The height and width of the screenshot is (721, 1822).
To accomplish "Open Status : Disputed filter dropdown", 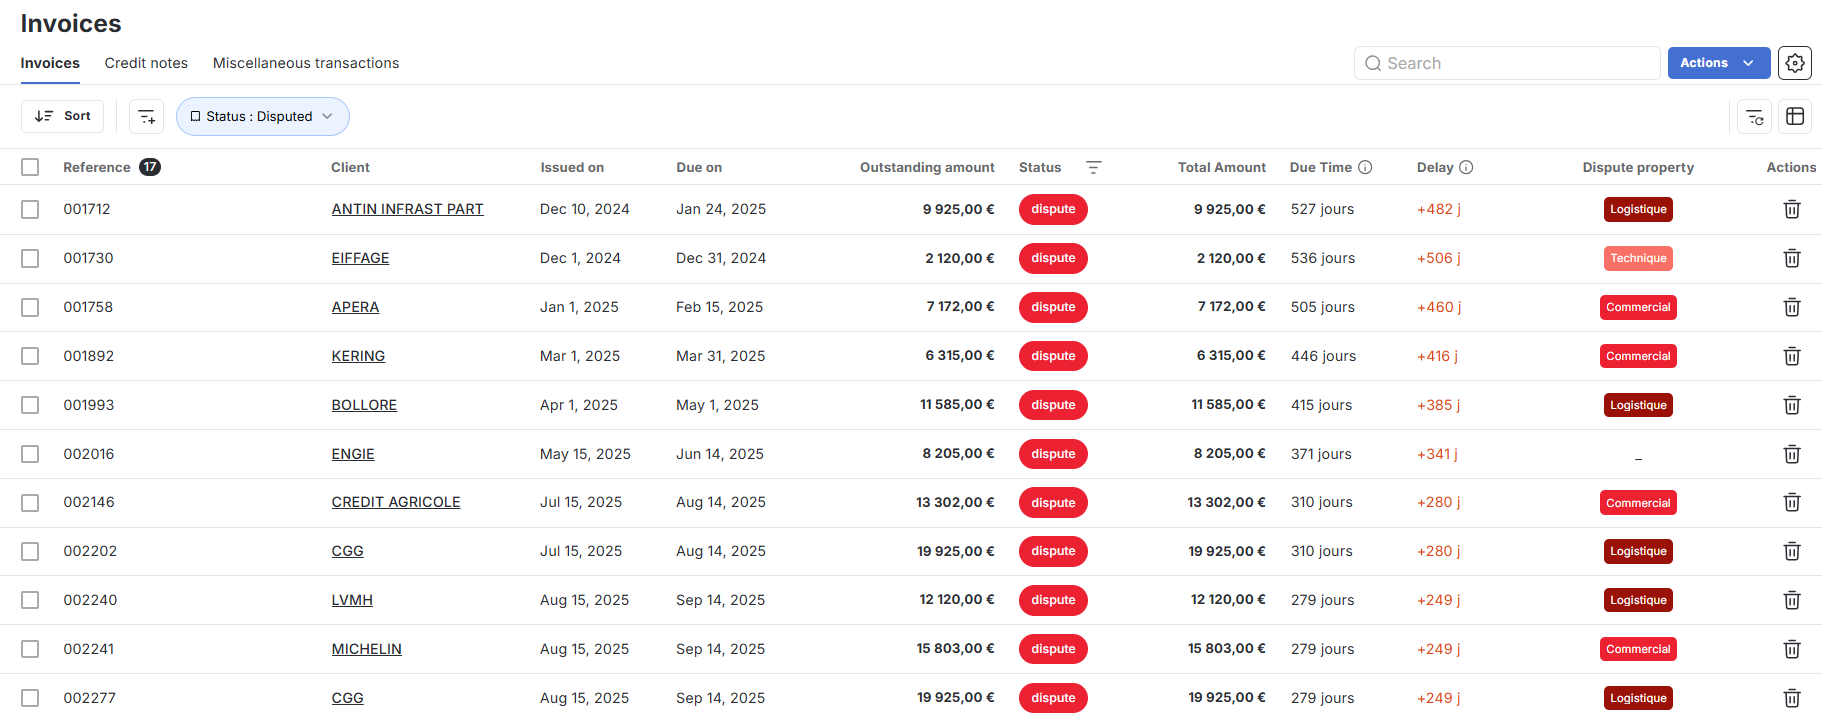I will point(262,117).
